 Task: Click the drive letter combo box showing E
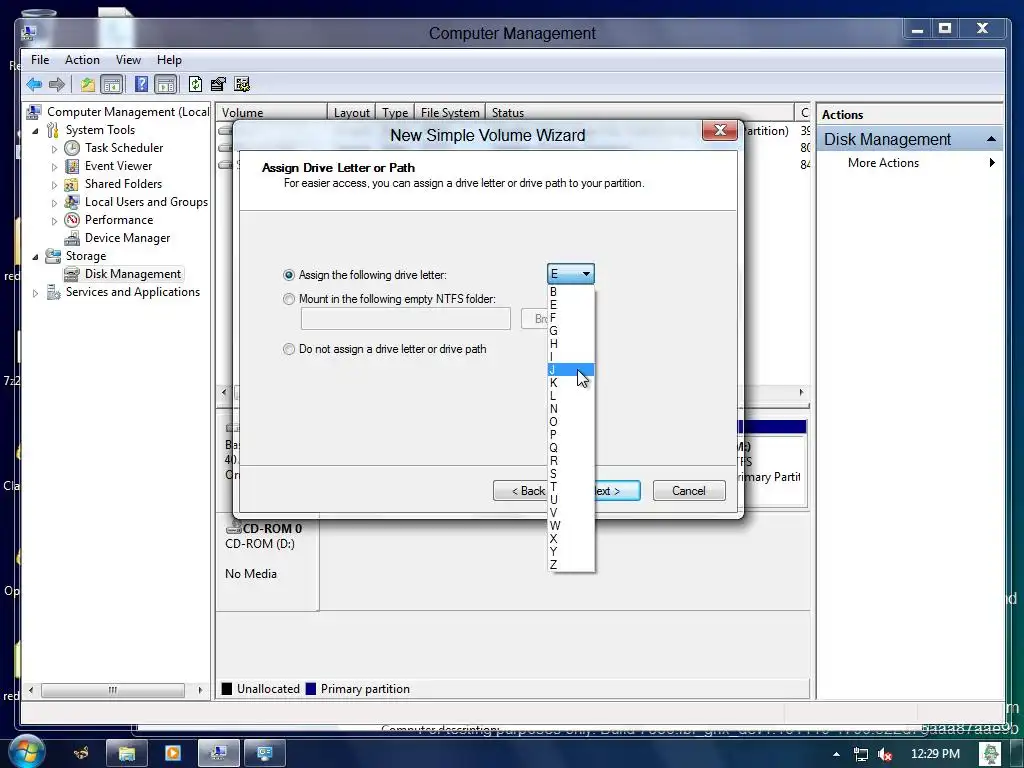point(571,274)
